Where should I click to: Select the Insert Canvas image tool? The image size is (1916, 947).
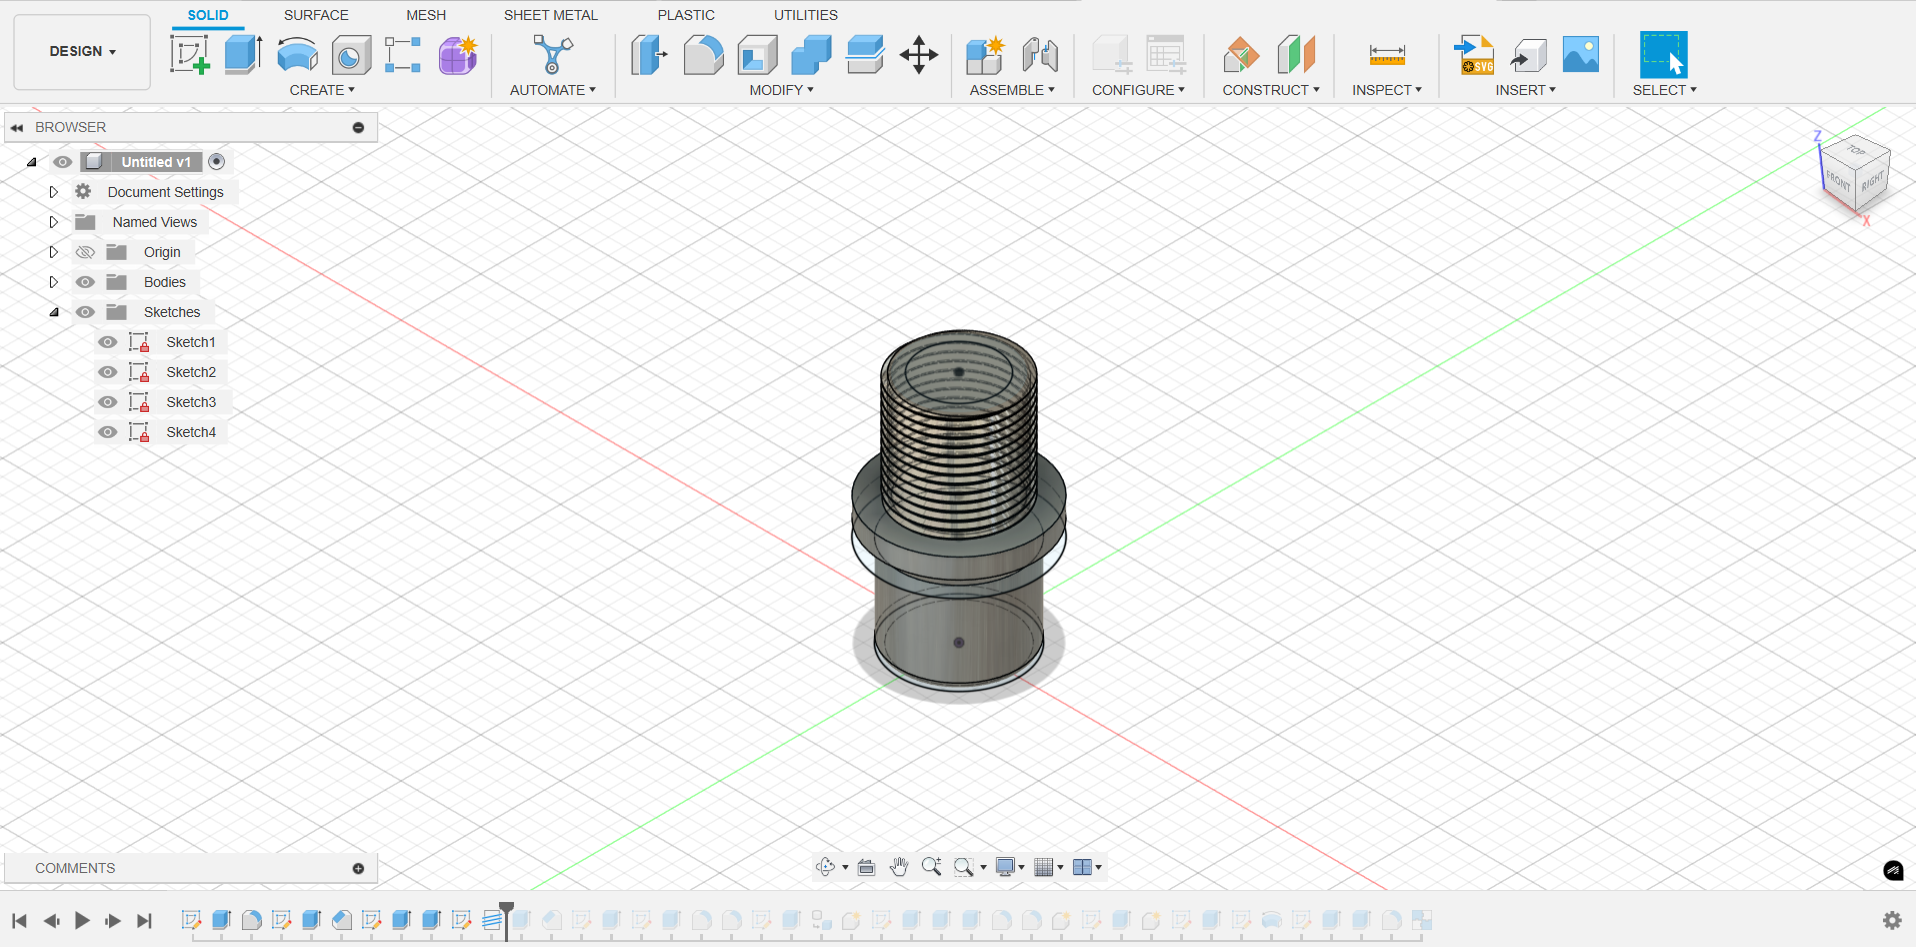coord(1581,54)
